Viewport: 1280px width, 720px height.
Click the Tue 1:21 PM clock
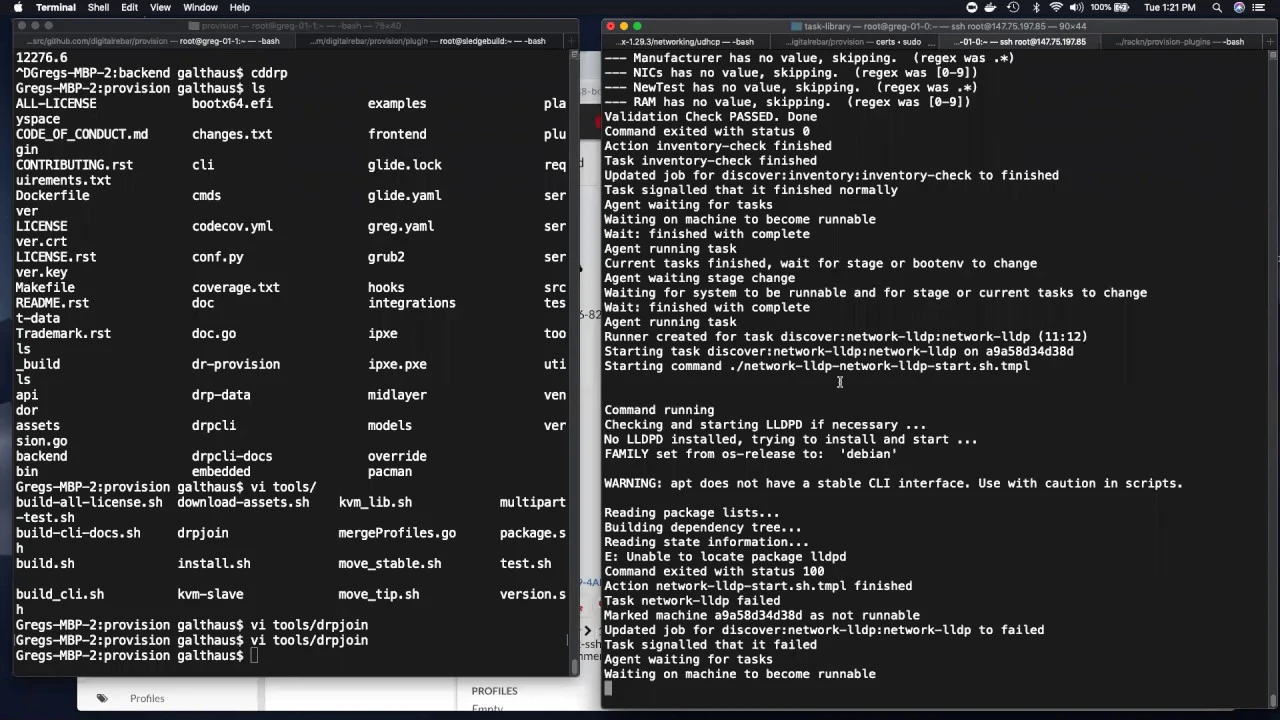[1171, 7]
